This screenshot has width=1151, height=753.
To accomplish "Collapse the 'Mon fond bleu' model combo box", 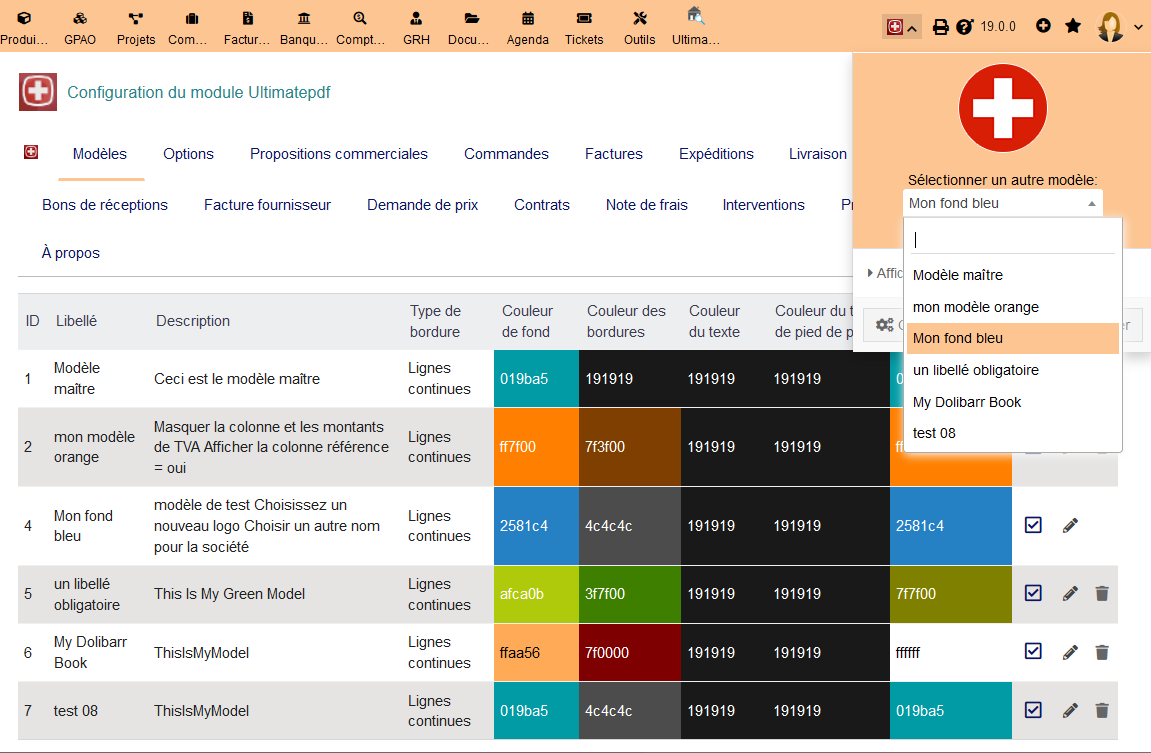I will (x=1003, y=203).
